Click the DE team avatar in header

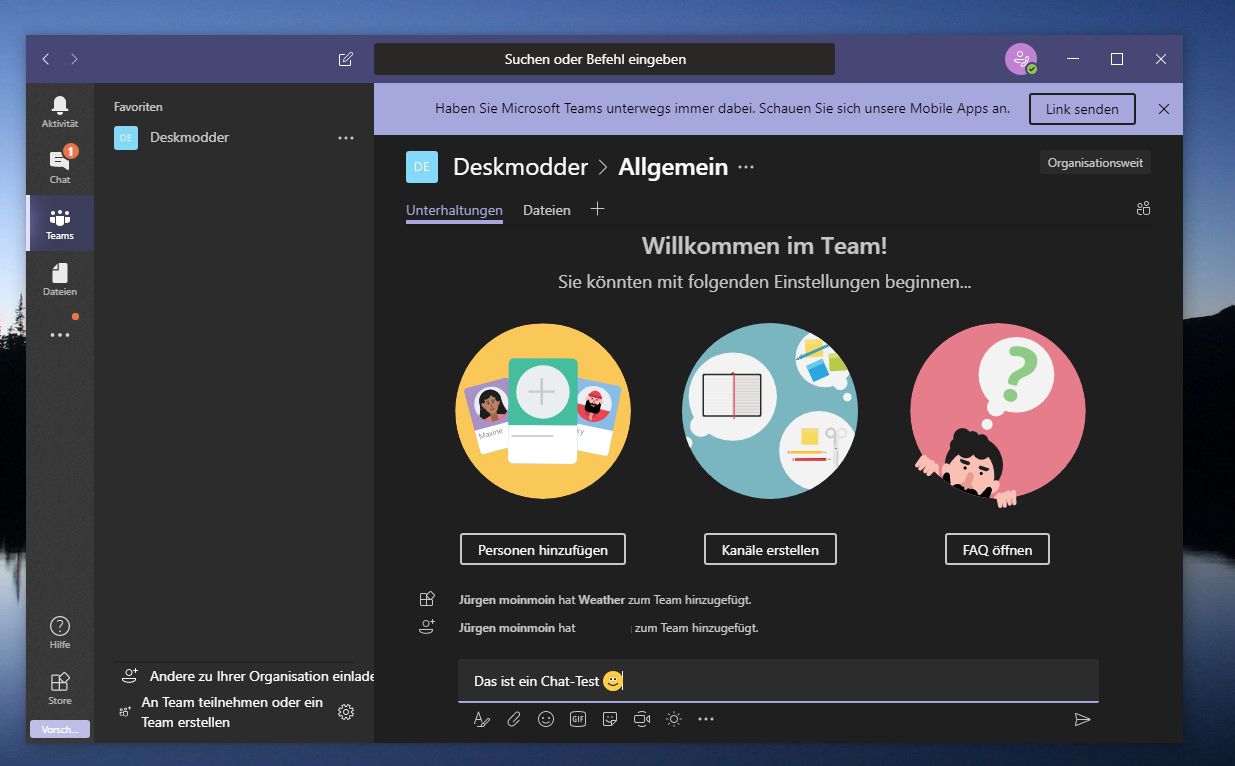pyautogui.click(x=422, y=167)
